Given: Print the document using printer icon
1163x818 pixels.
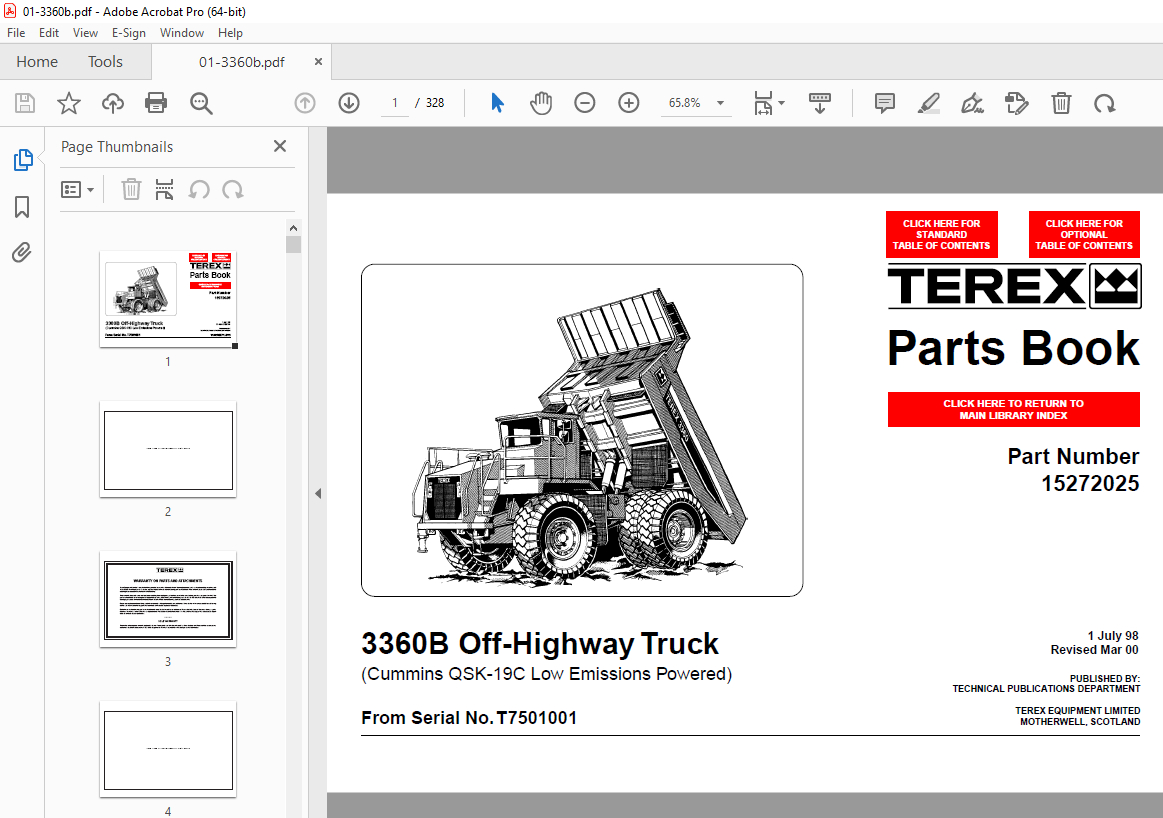Looking at the screenshot, I should (x=156, y=103).
